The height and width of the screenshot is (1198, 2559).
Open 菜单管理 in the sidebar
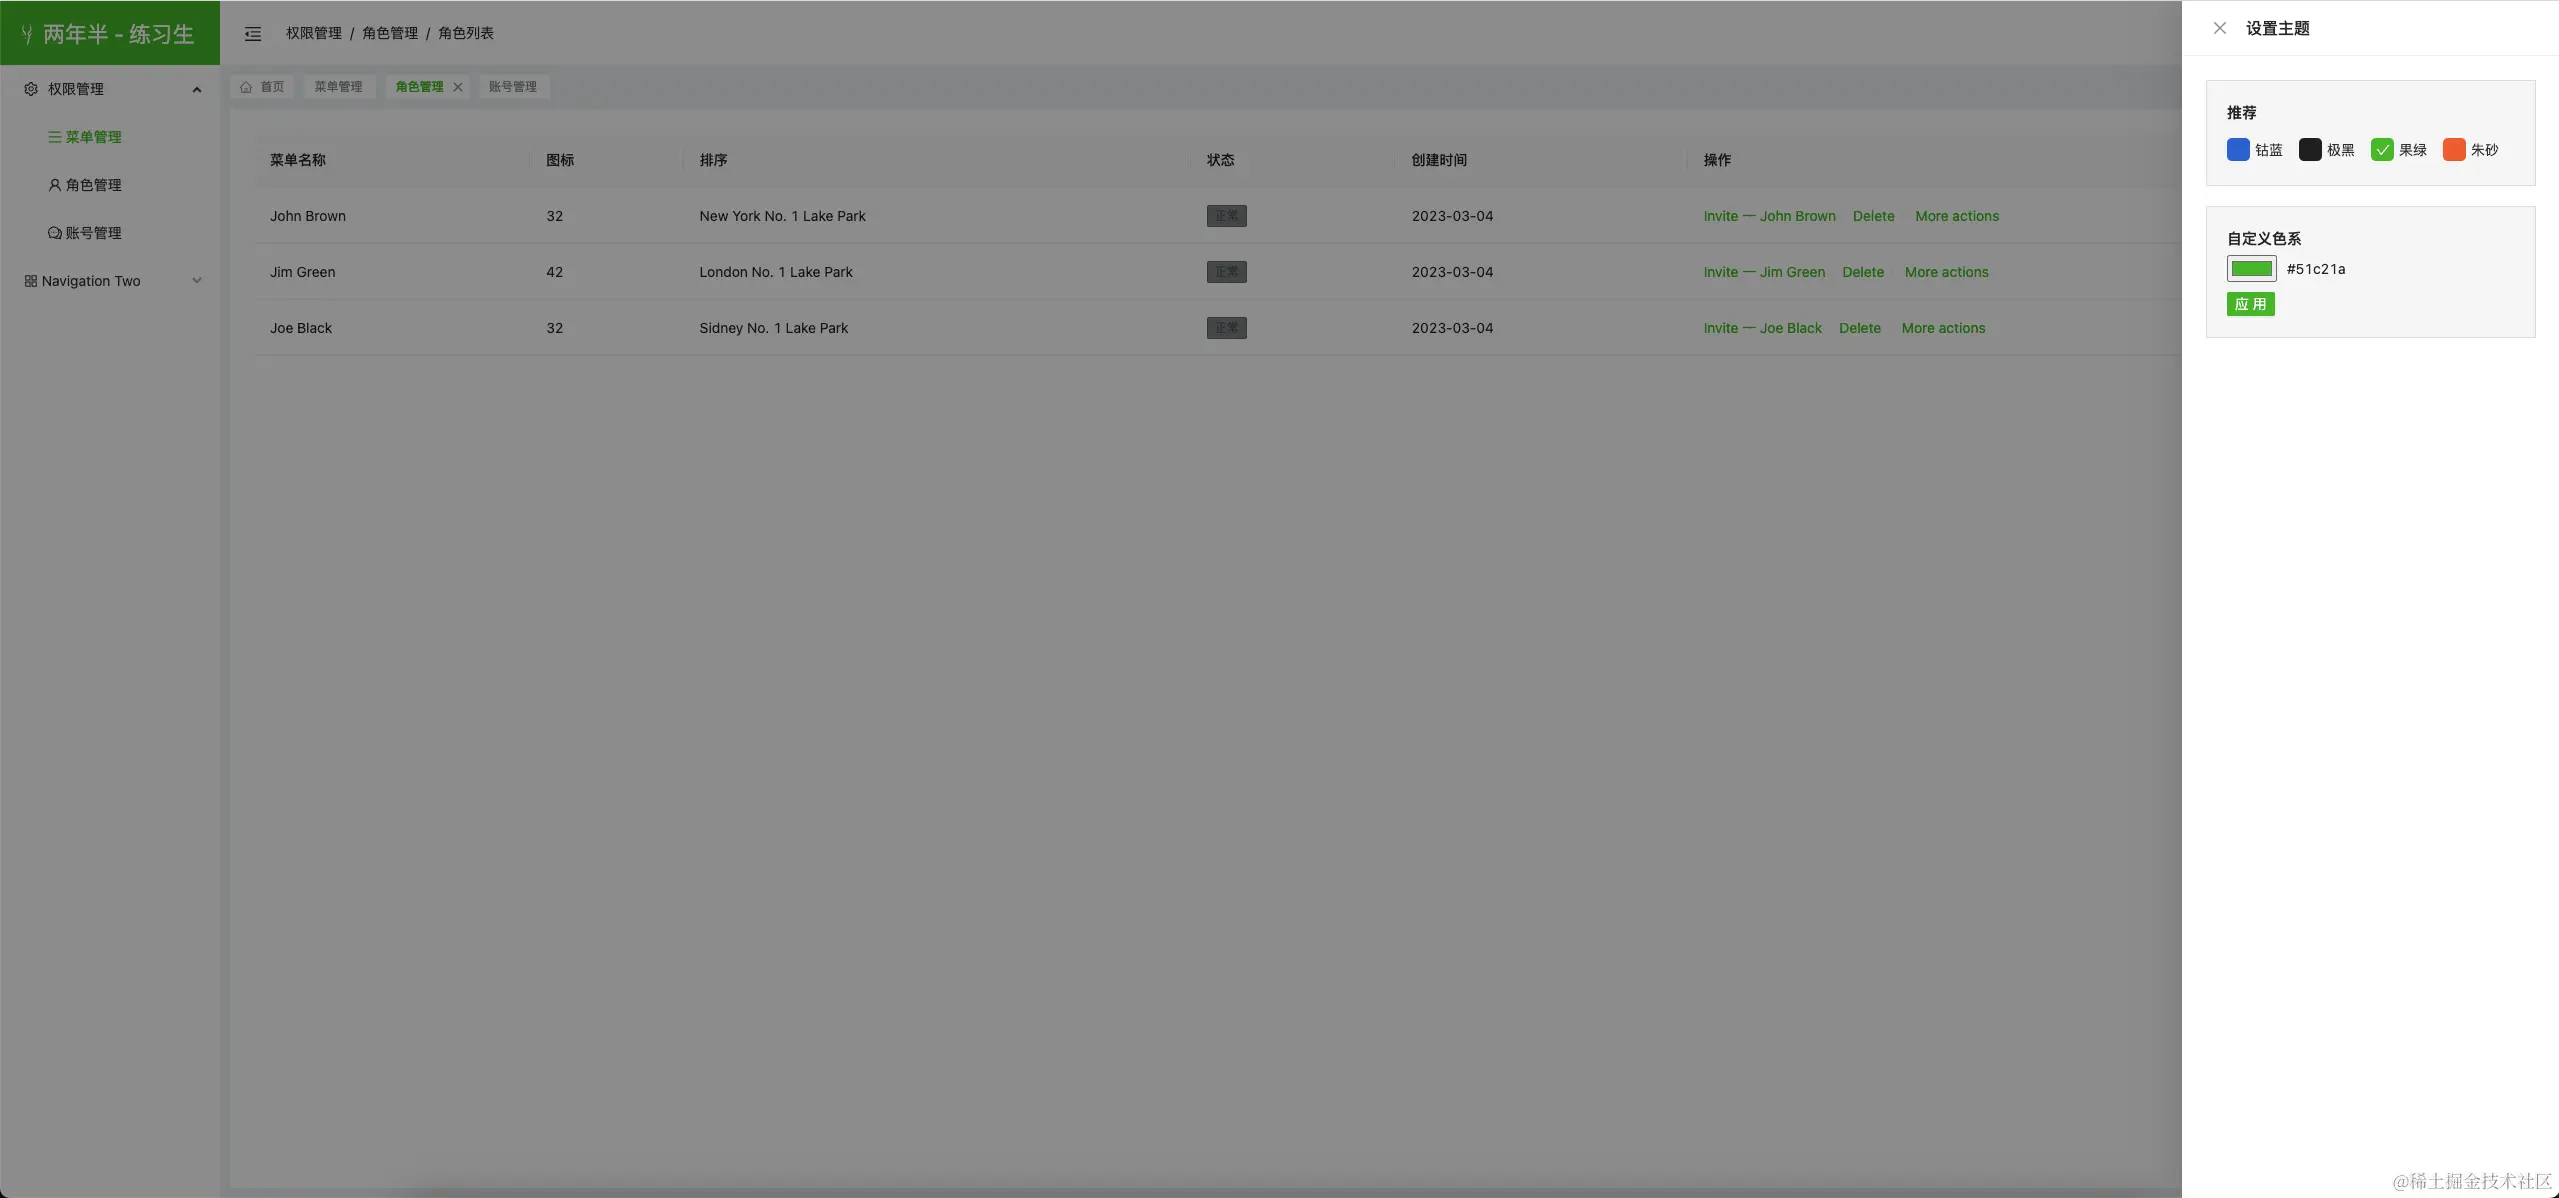pos(92,137)
